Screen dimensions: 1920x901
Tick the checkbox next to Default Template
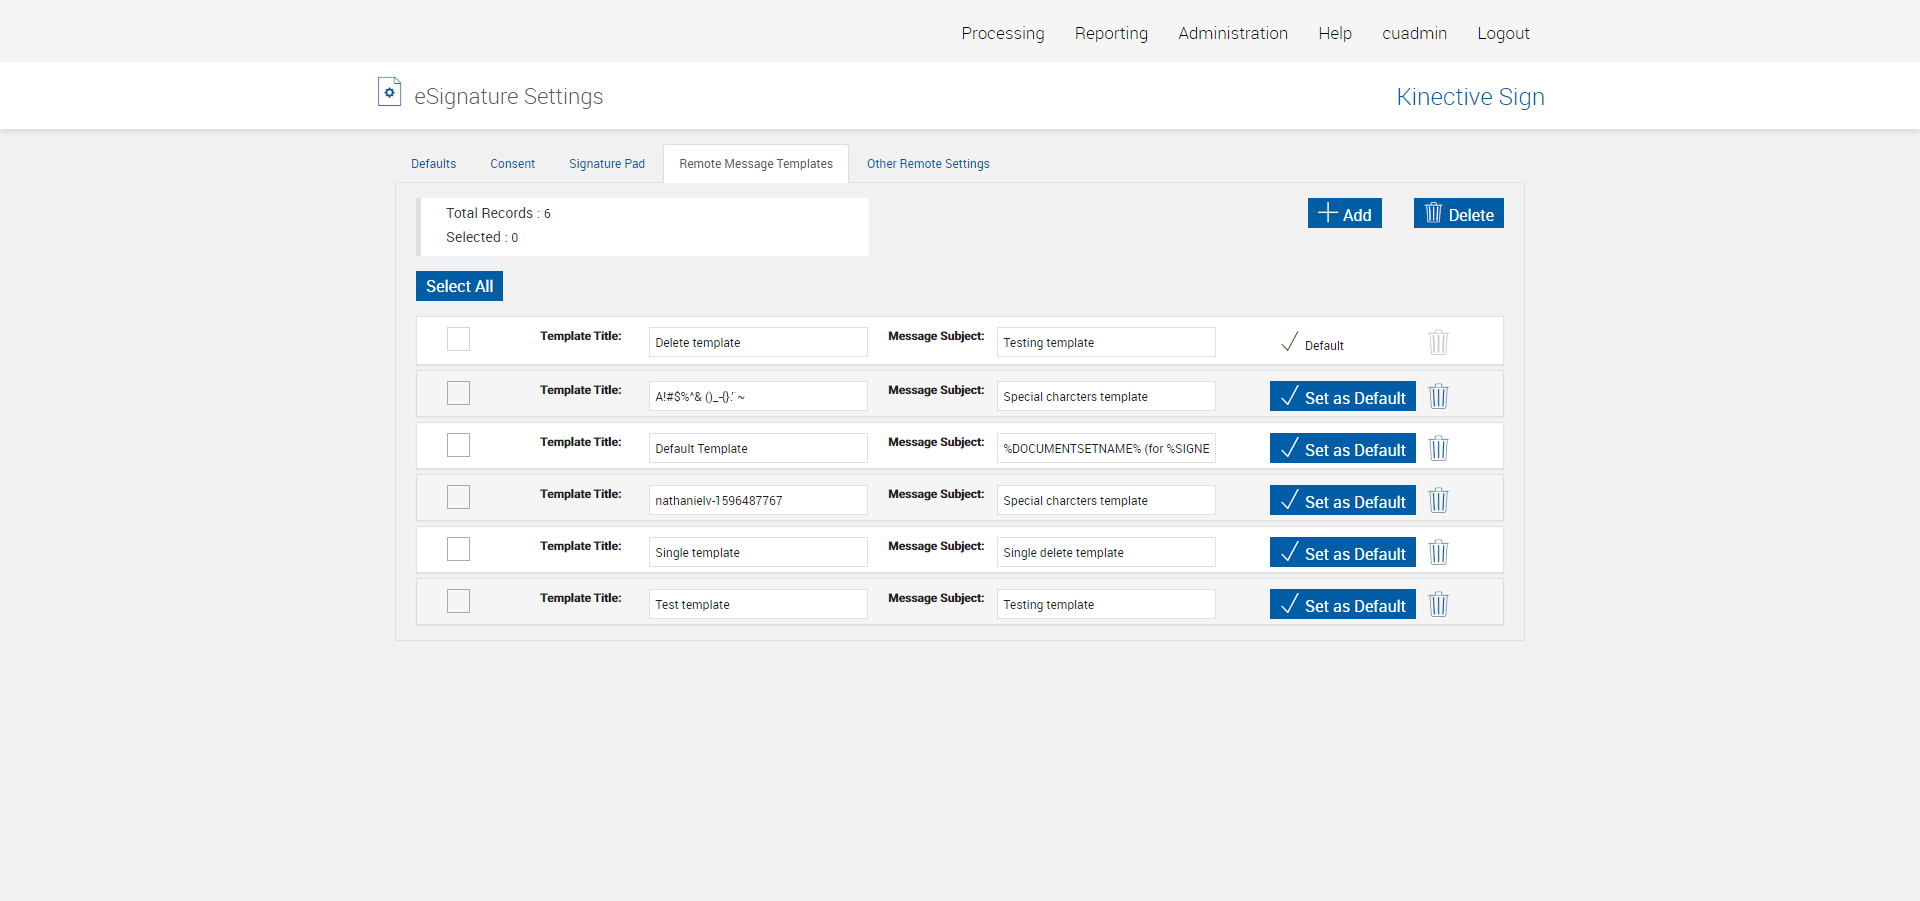click(458, 445)
